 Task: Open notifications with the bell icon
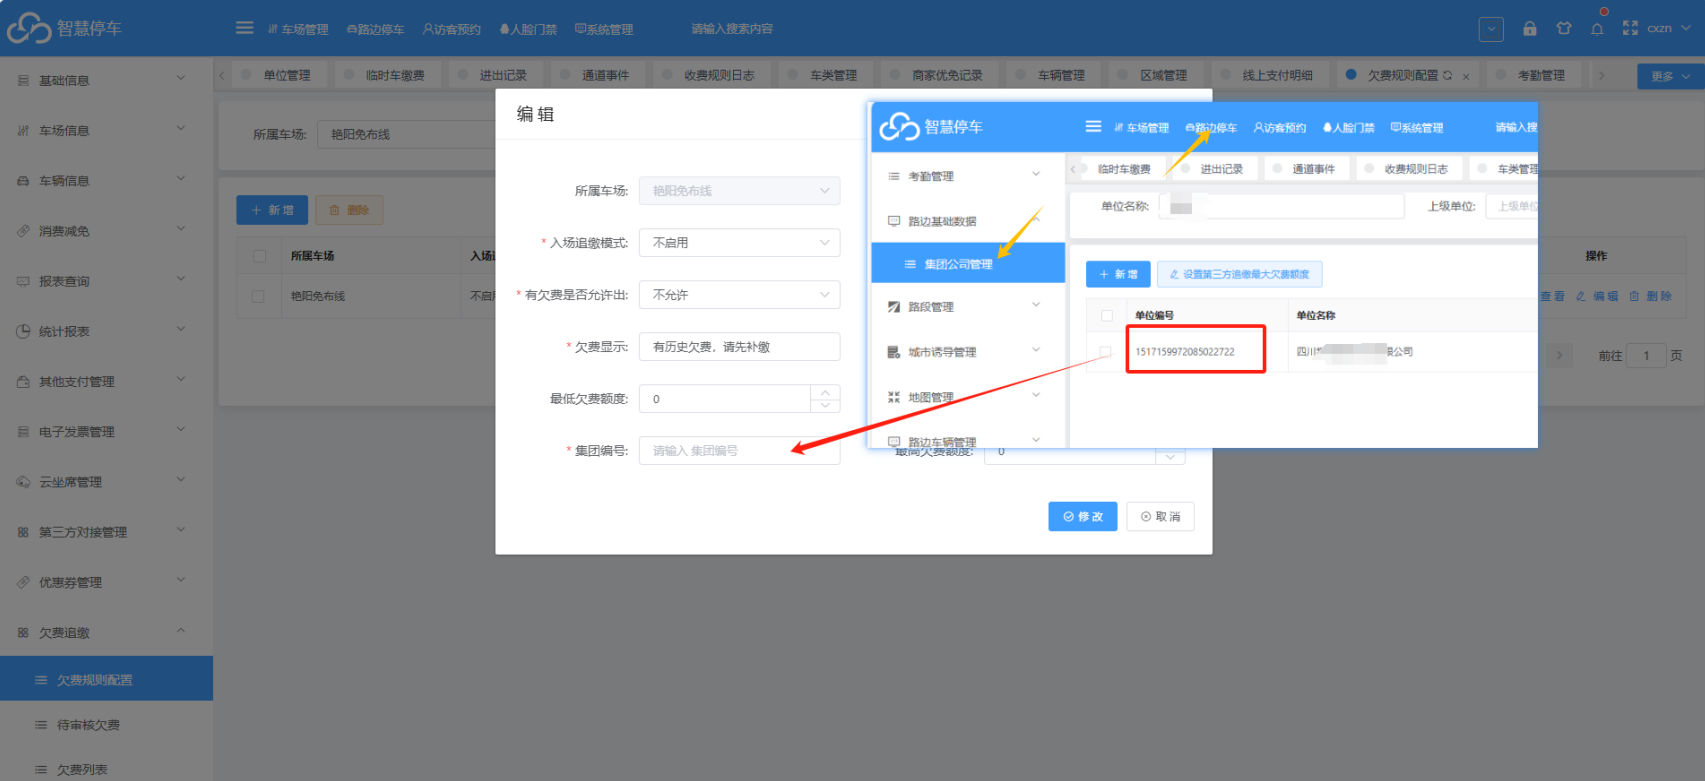pyautogui.click(x=1597, y=29)
